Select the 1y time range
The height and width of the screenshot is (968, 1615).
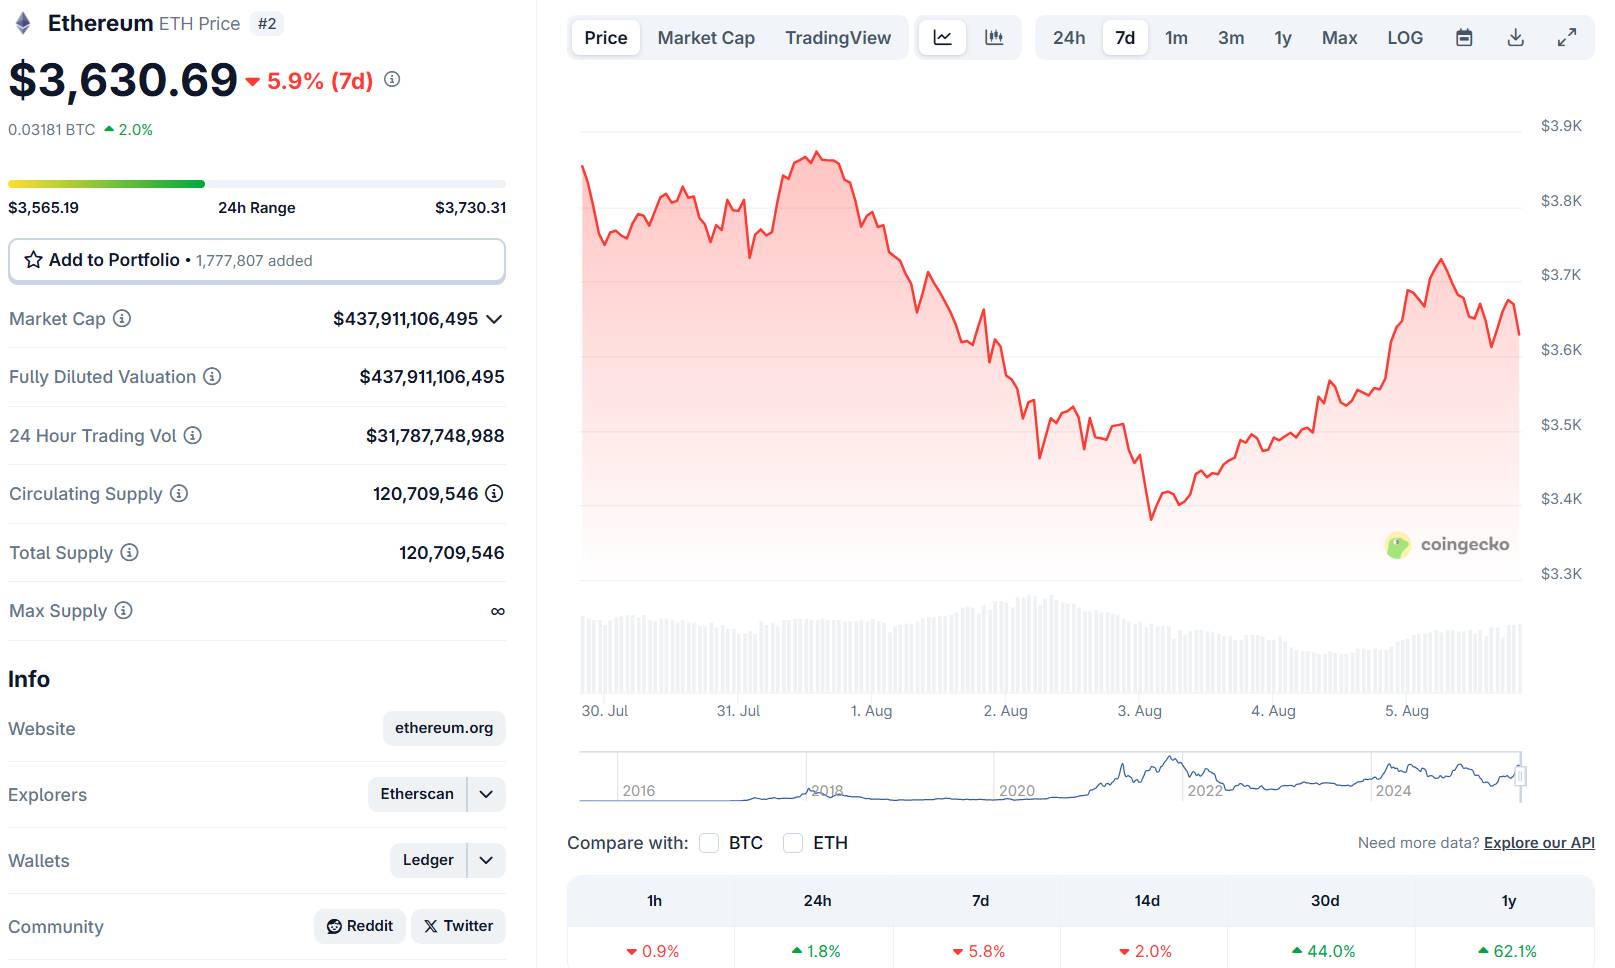pyautogui.click(x=1283, y=38)
